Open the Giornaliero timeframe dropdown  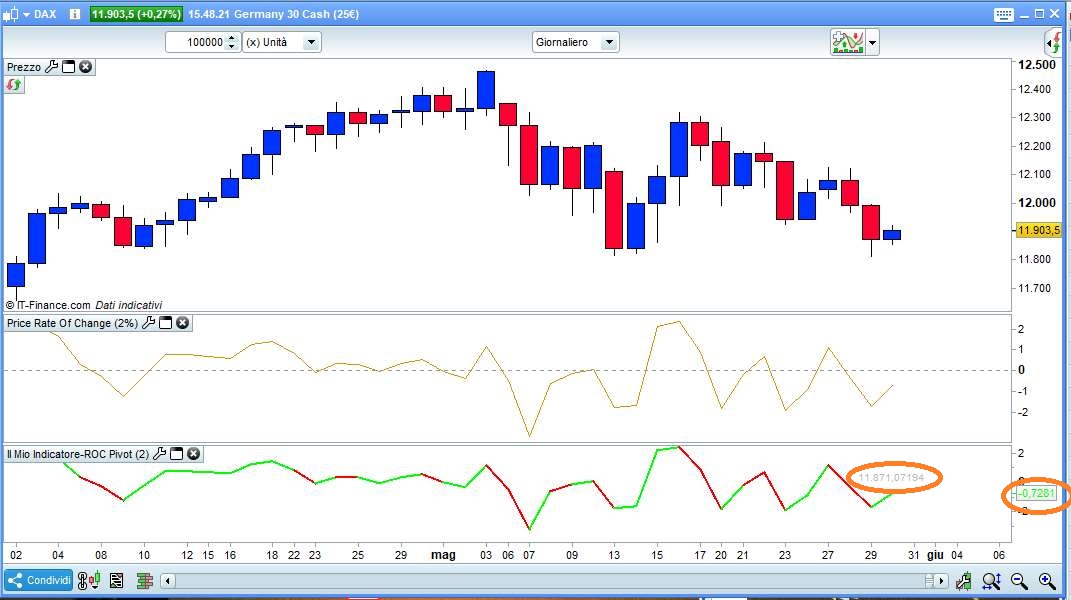pyautogui.click(x=575, y=42)
